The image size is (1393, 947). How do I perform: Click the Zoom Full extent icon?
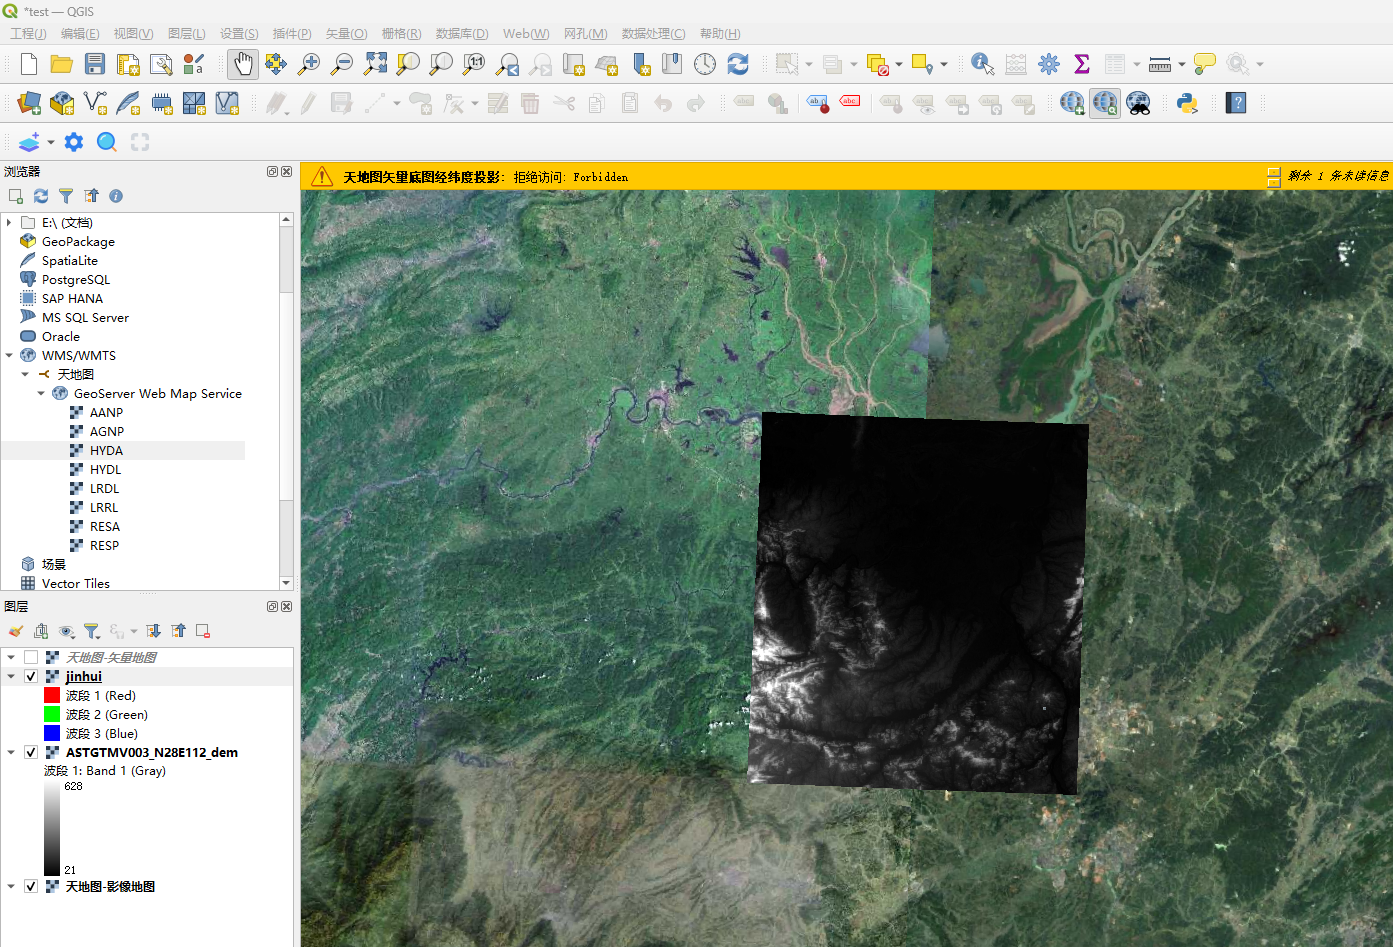pyautogui.click(x=375, y=64)
